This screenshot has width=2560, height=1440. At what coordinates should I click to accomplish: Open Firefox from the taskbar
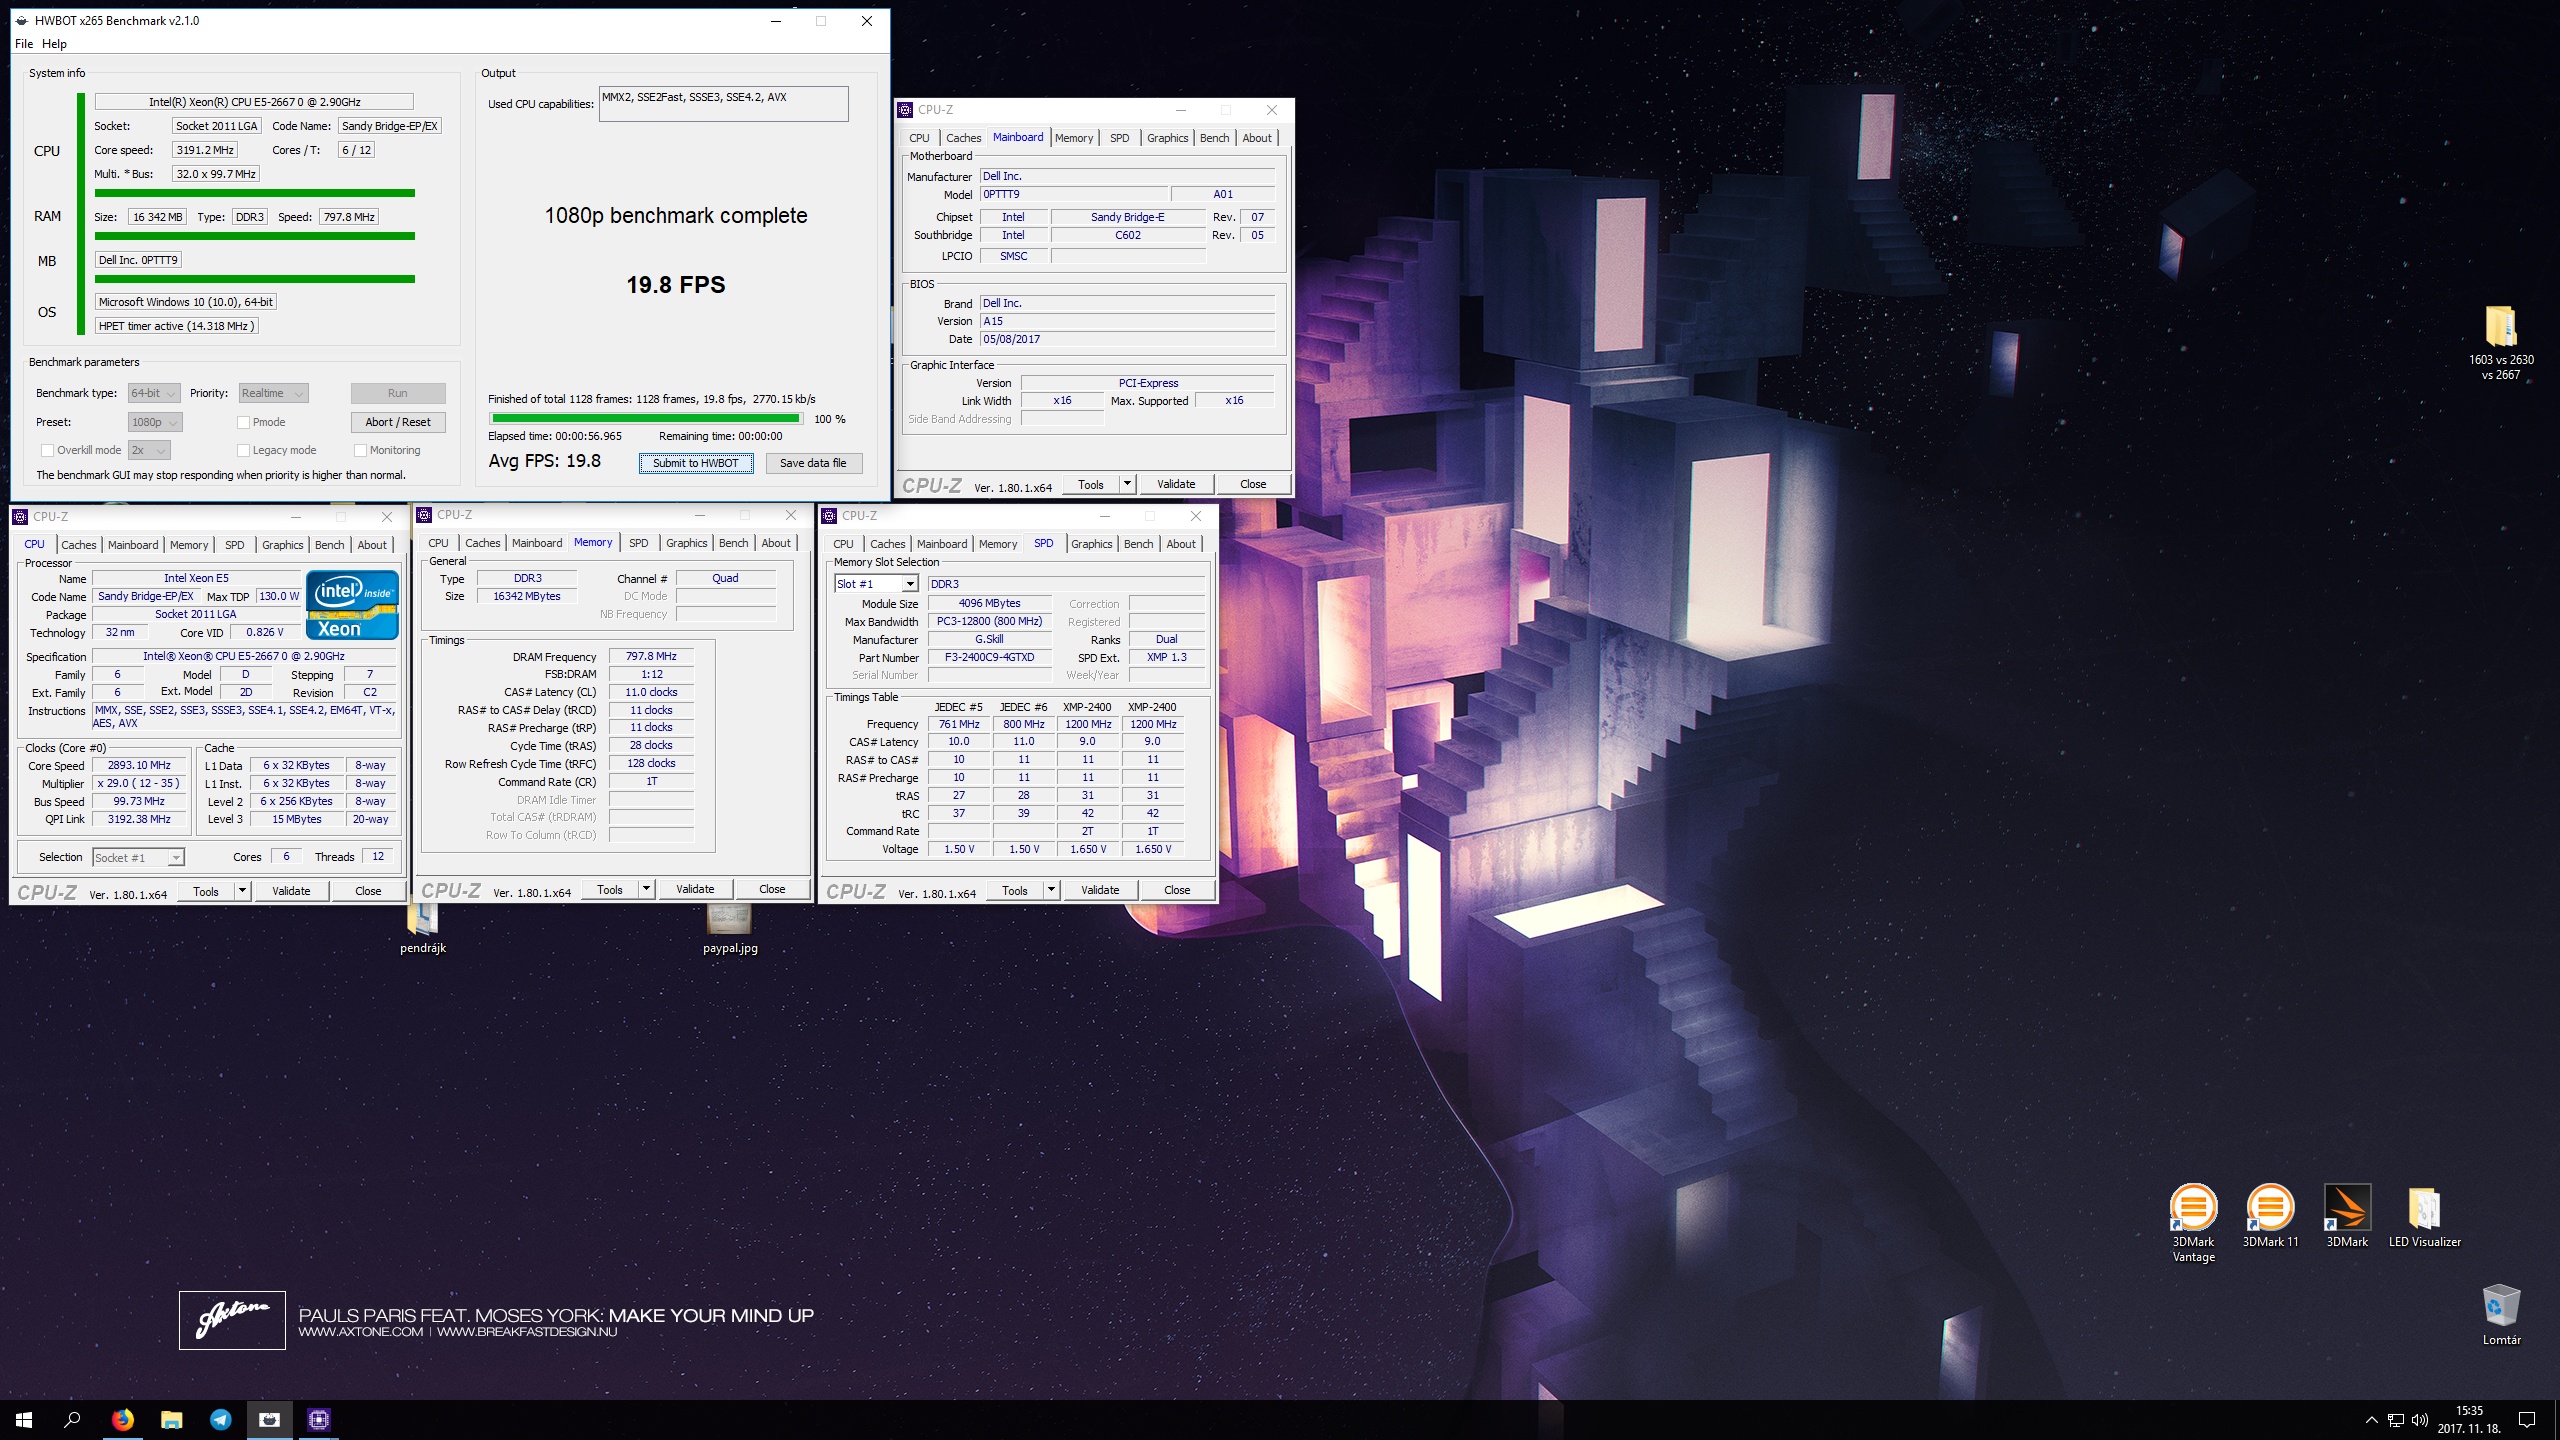[122, 1419]
